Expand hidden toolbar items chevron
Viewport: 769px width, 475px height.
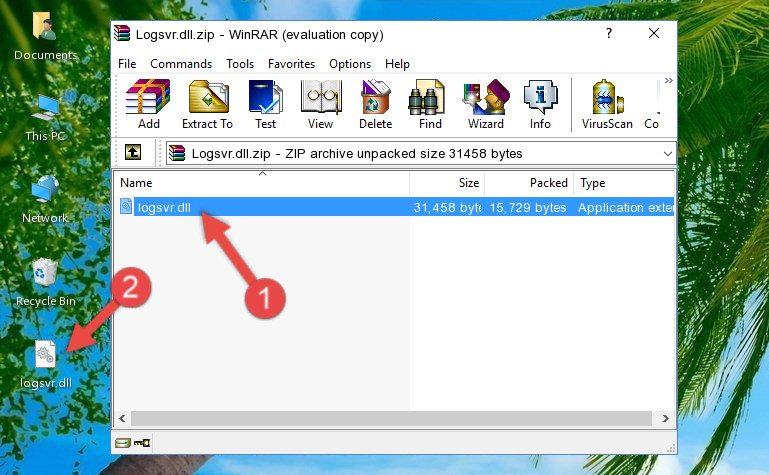(x=668, y=81)
